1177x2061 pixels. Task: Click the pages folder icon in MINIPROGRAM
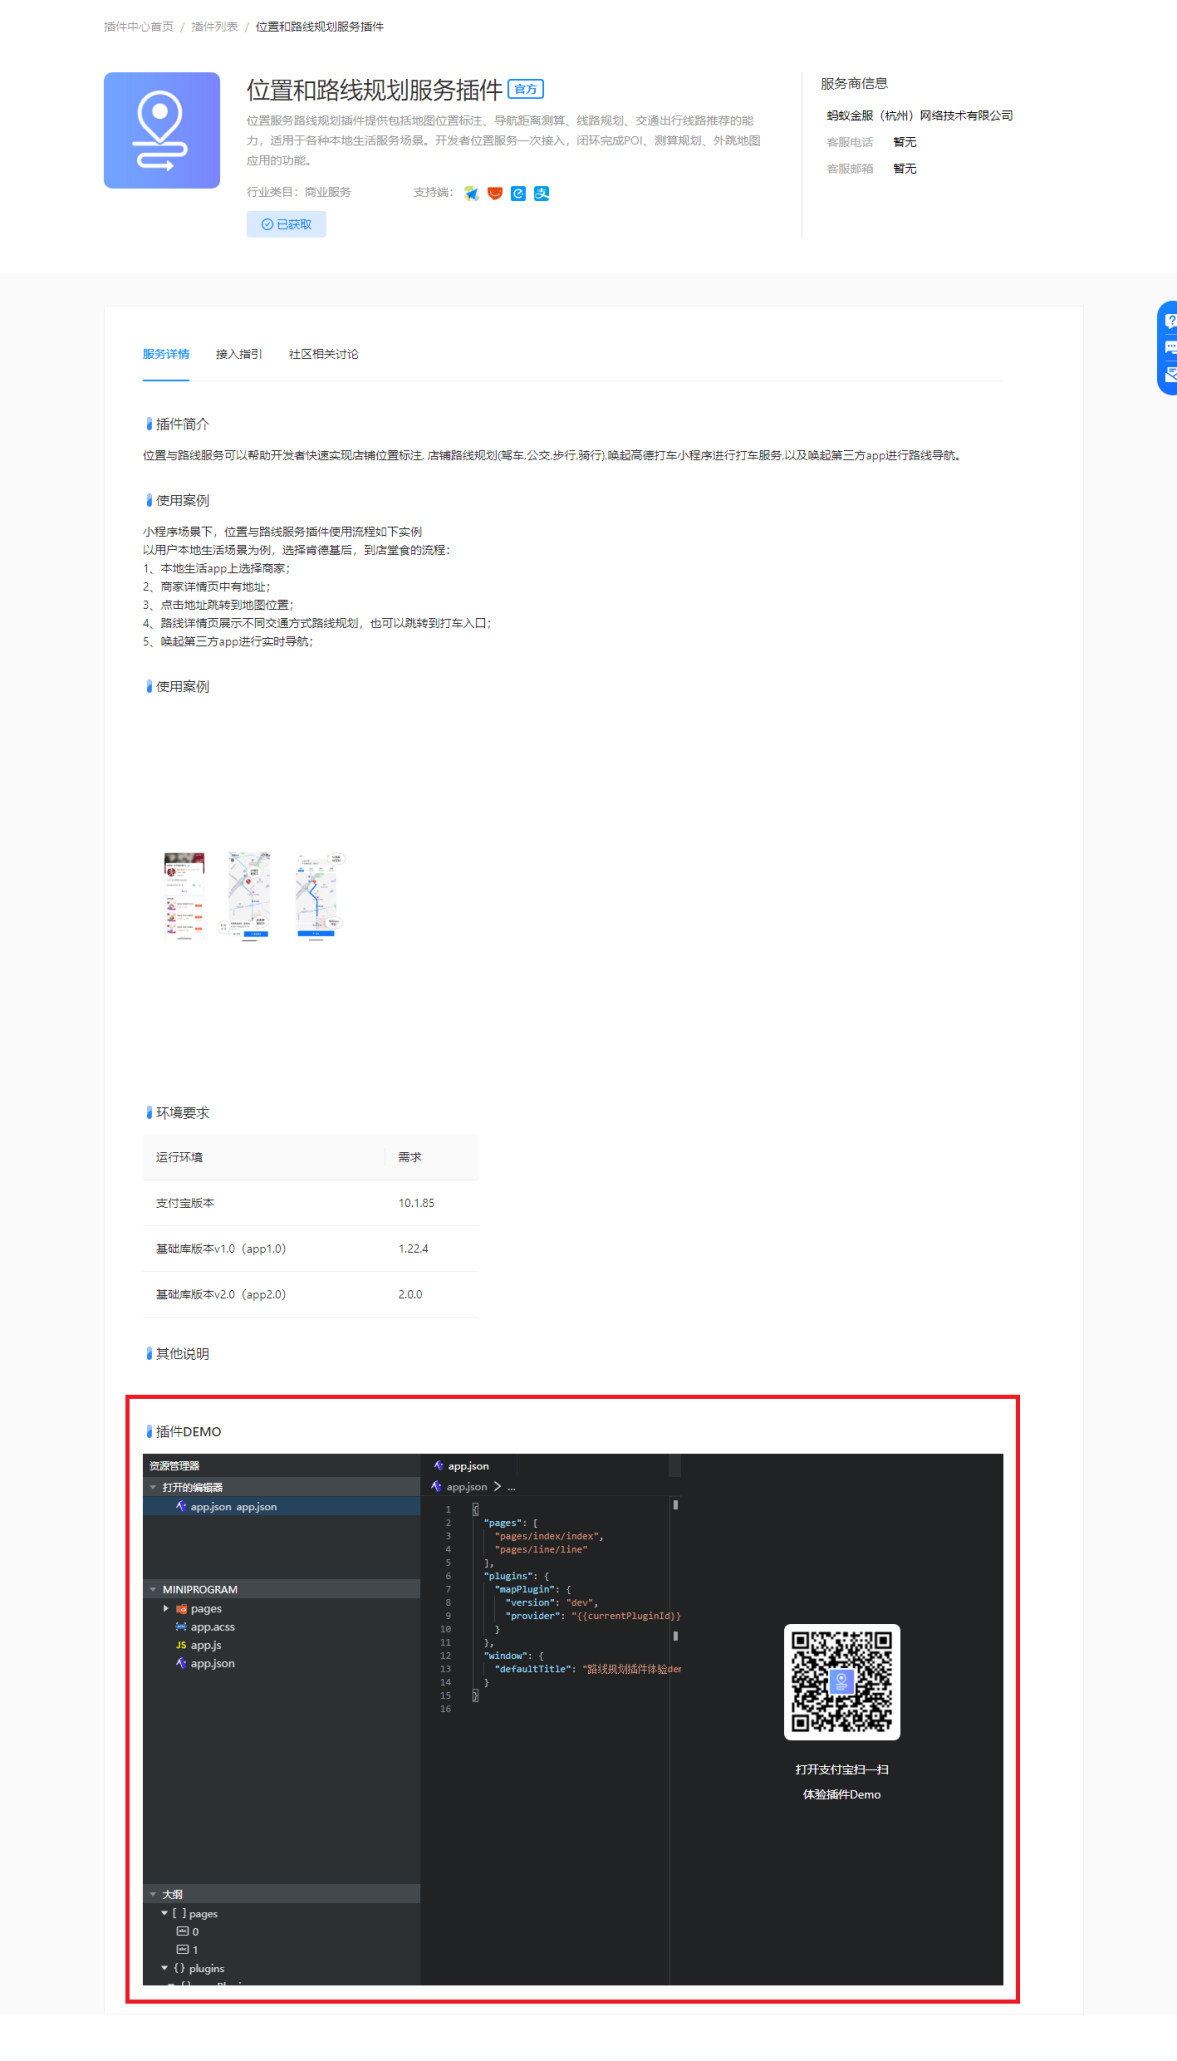pos(182,1609)
